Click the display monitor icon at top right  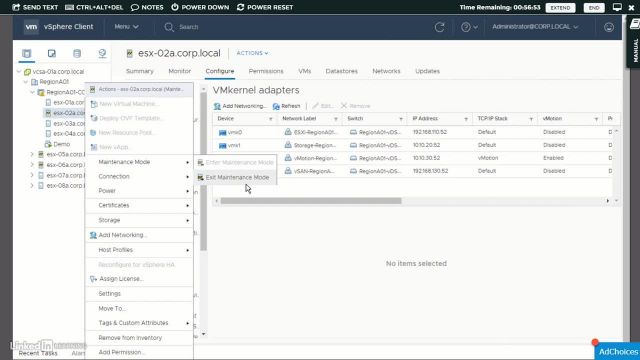coord(617,7)
